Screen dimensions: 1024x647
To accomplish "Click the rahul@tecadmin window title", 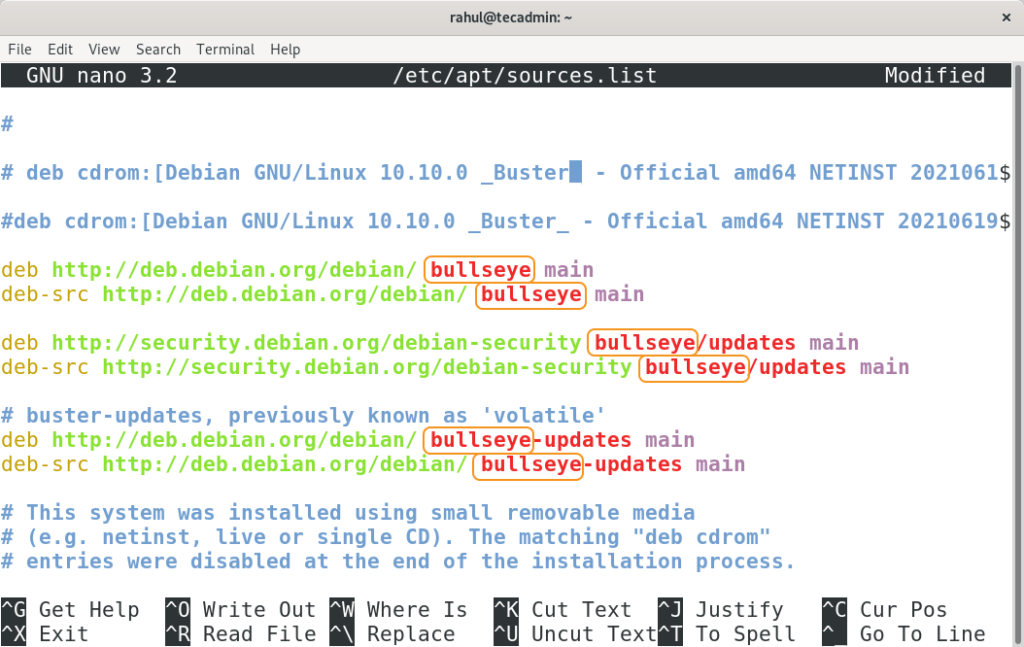I will click(x=511, y=17).
